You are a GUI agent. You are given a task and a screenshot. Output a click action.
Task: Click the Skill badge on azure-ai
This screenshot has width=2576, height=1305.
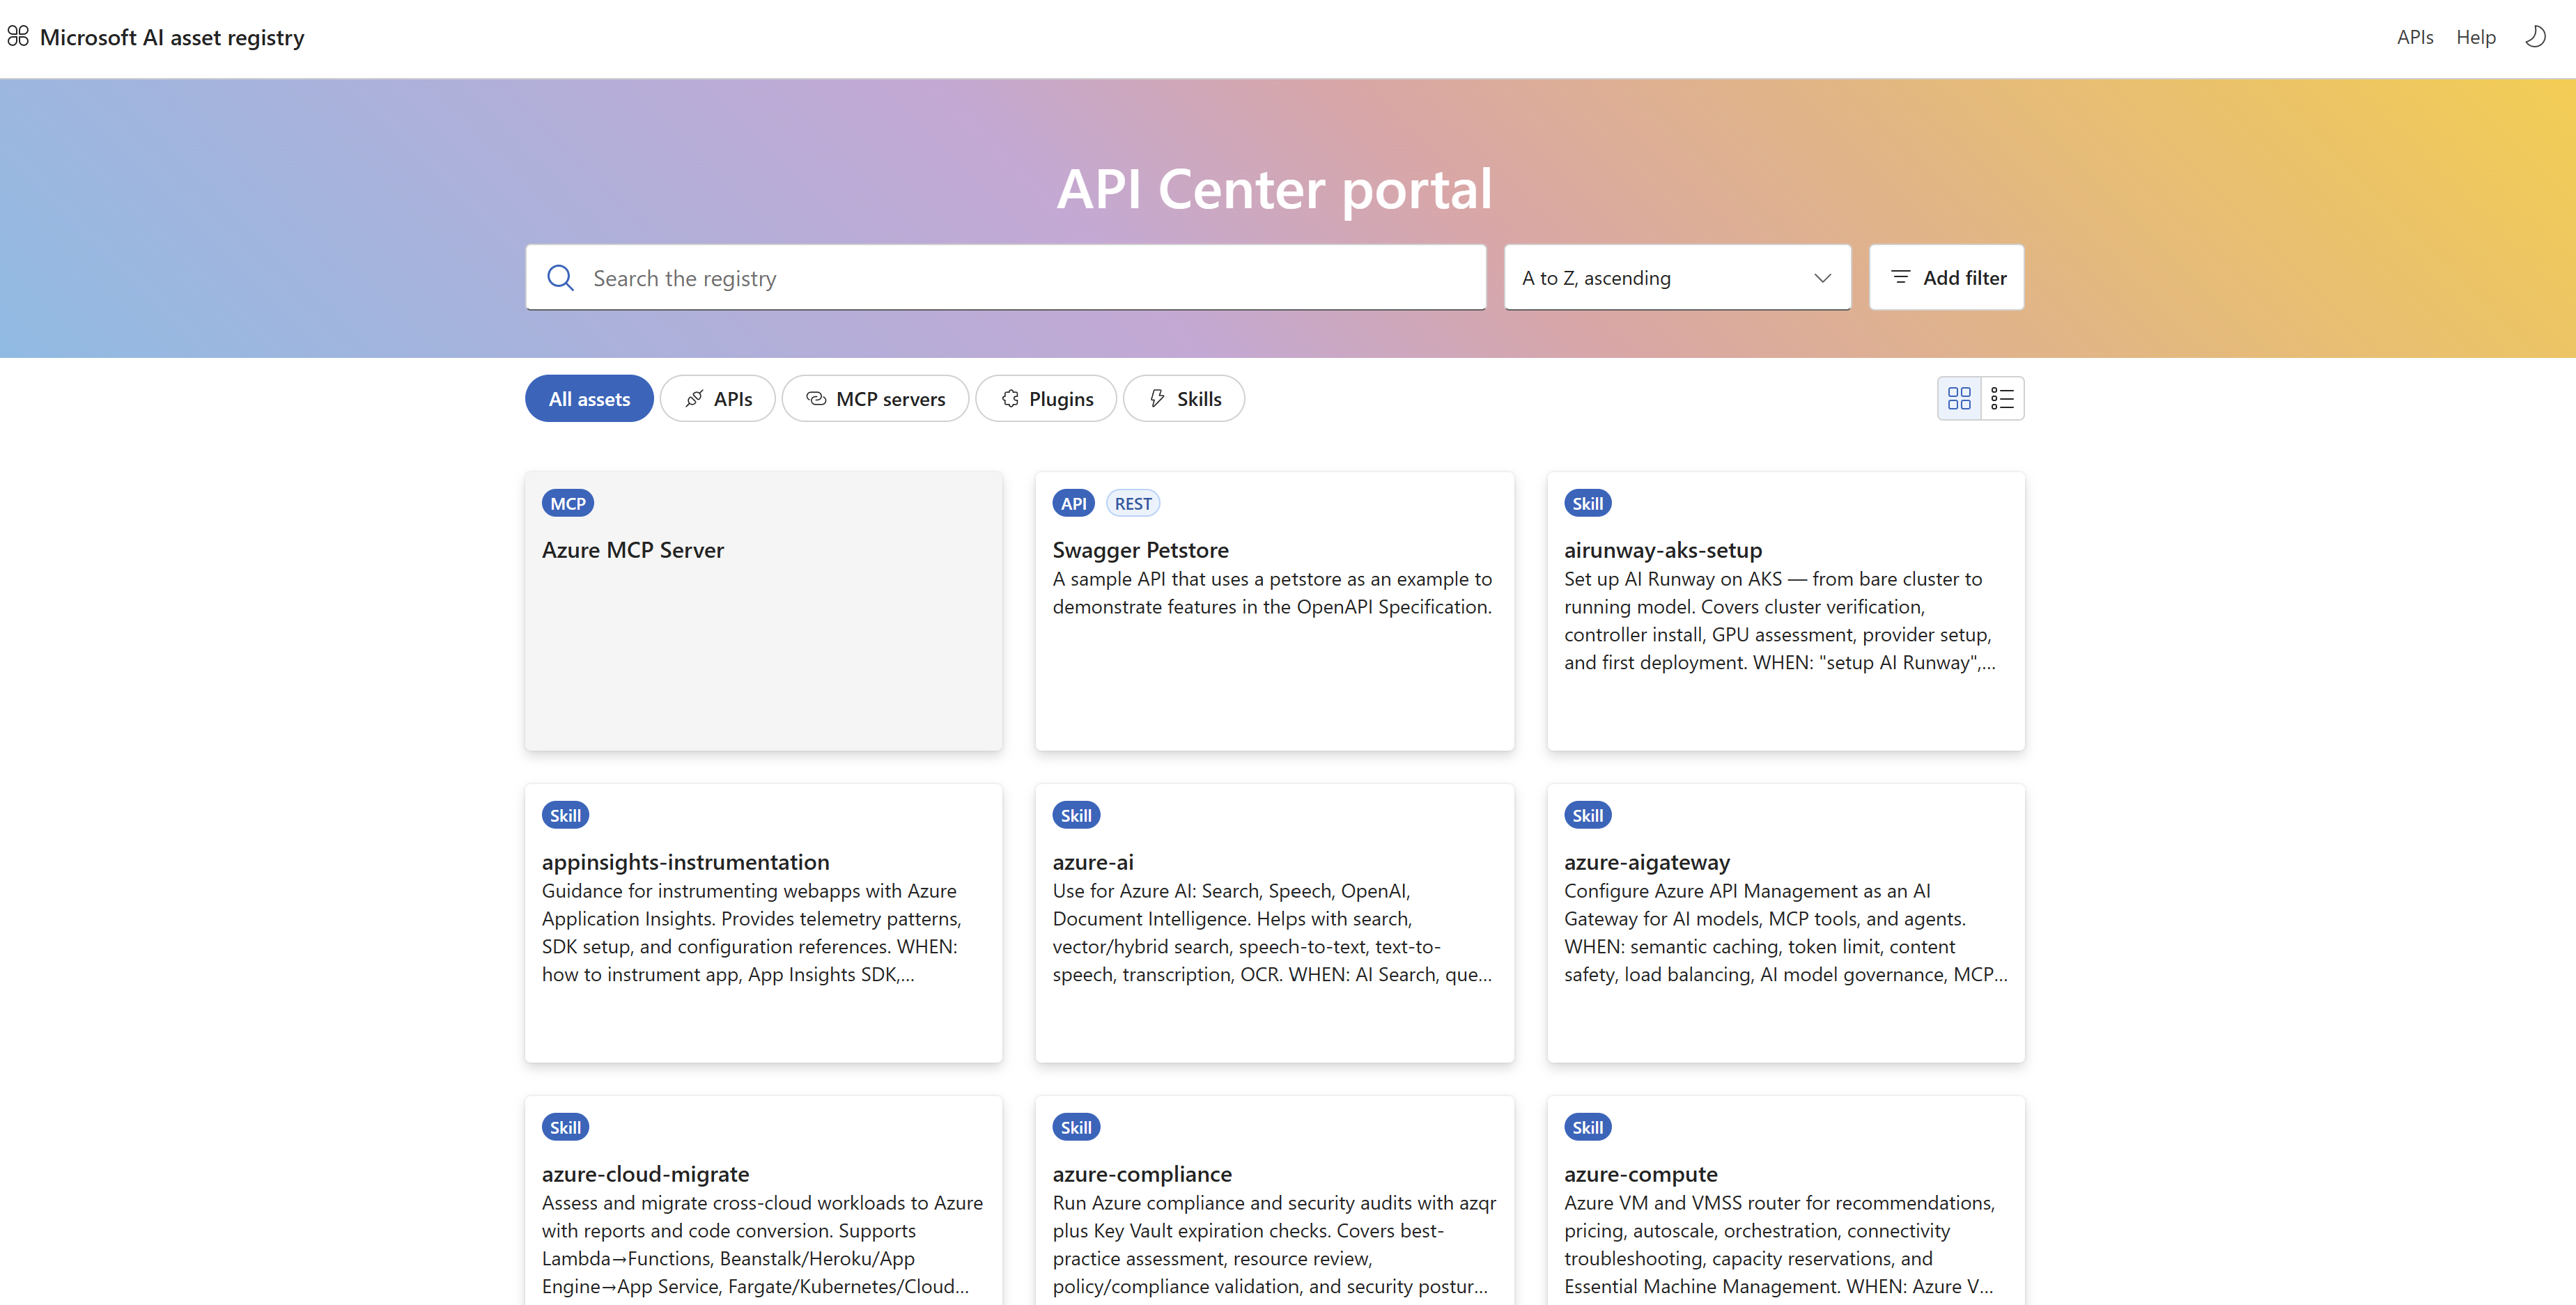1076,815
